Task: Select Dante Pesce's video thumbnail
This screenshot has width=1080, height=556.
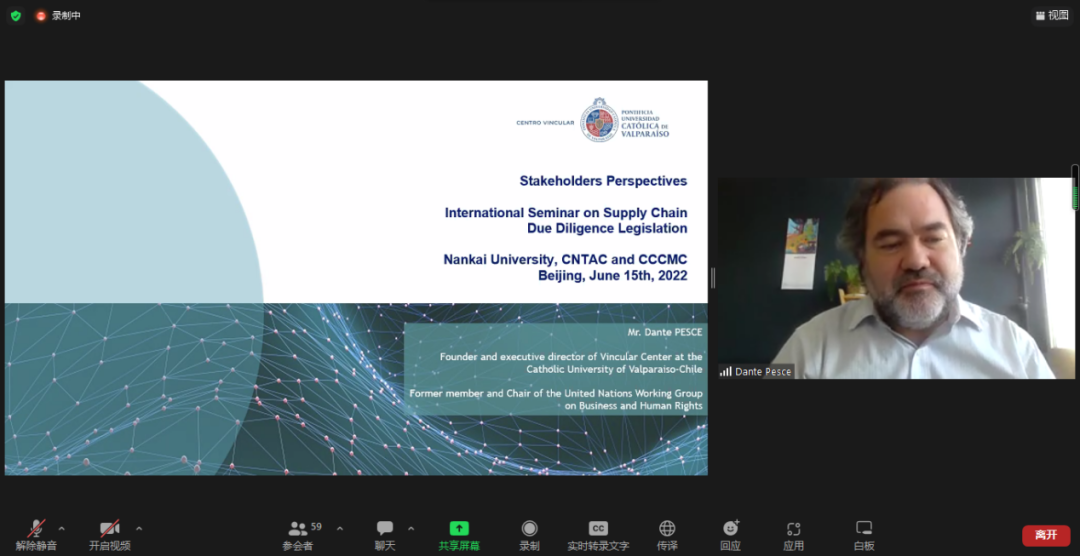Action: [896, 278]
